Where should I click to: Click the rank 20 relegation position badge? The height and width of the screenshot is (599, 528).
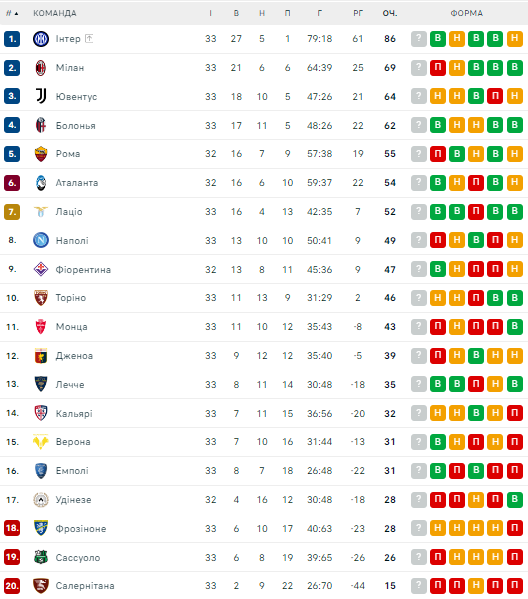click(12, 586)
